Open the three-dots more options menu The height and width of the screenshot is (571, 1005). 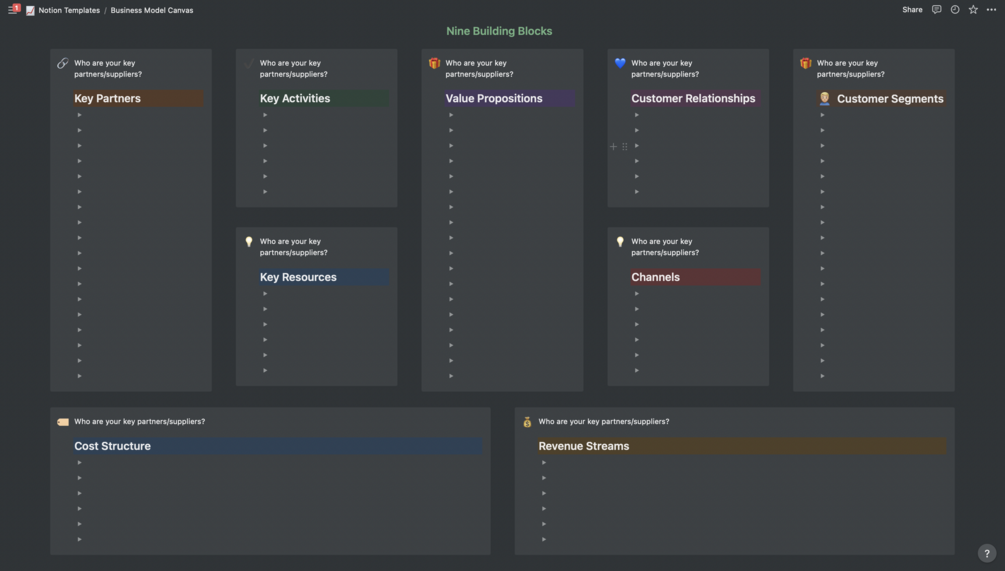(991, 10)
